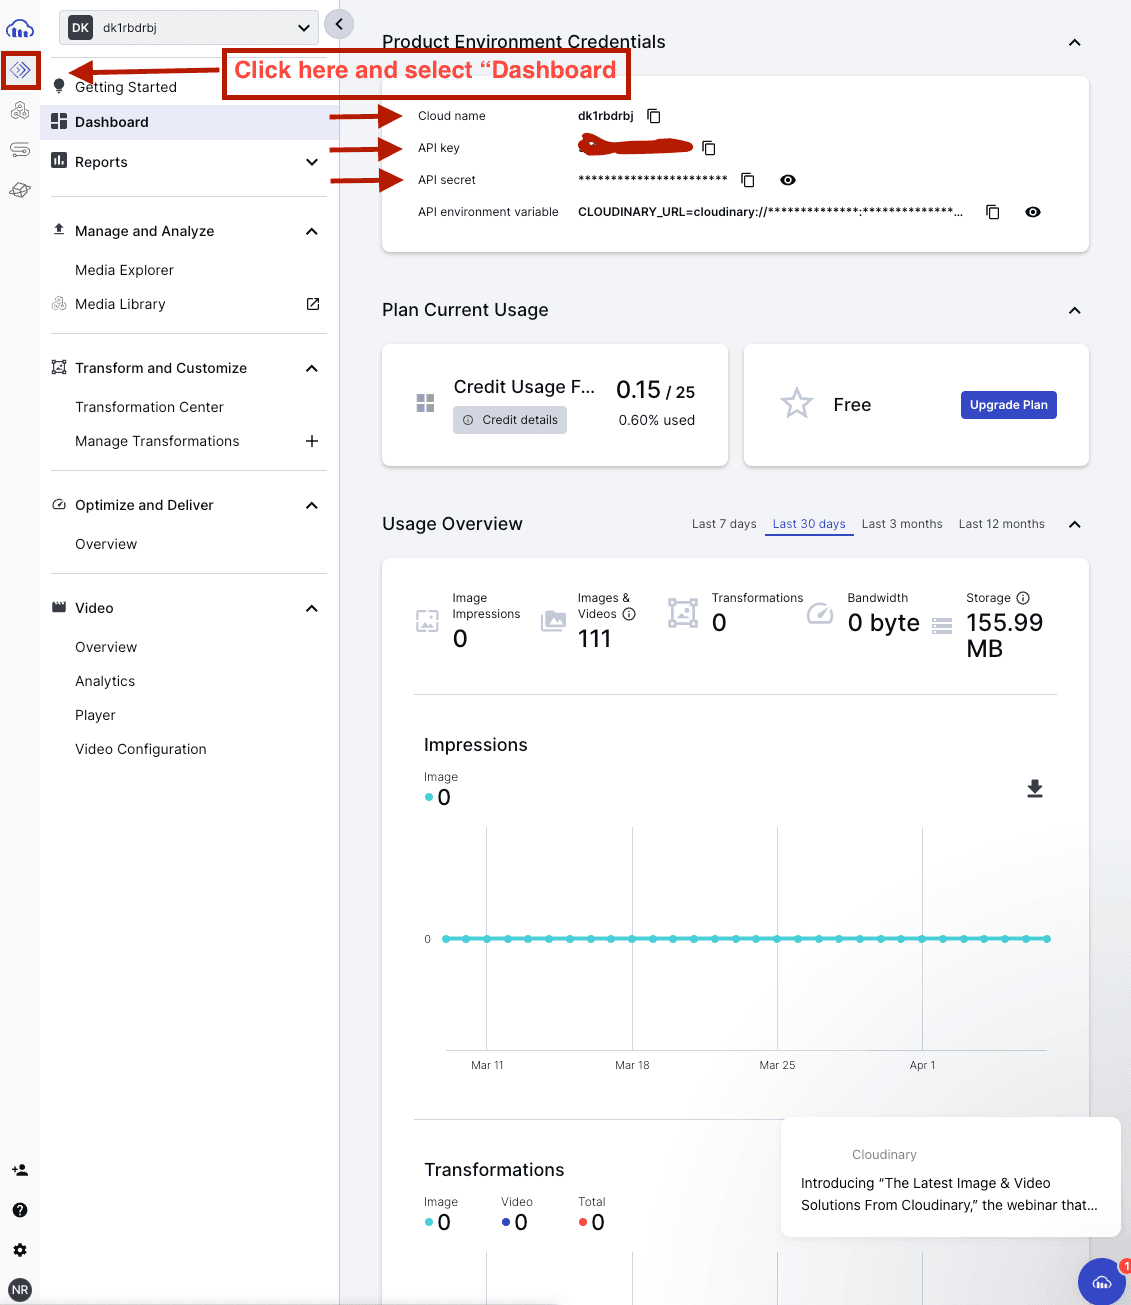Click the Upgrade Plan button

[x=1008, y=404]
